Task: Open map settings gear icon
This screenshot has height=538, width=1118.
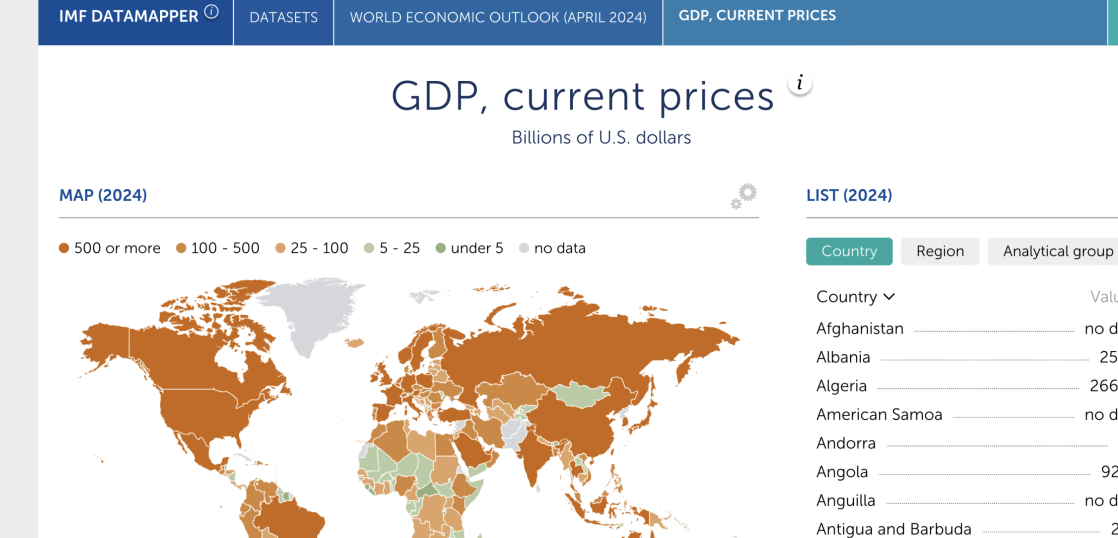Action: [x=743, y=196]
